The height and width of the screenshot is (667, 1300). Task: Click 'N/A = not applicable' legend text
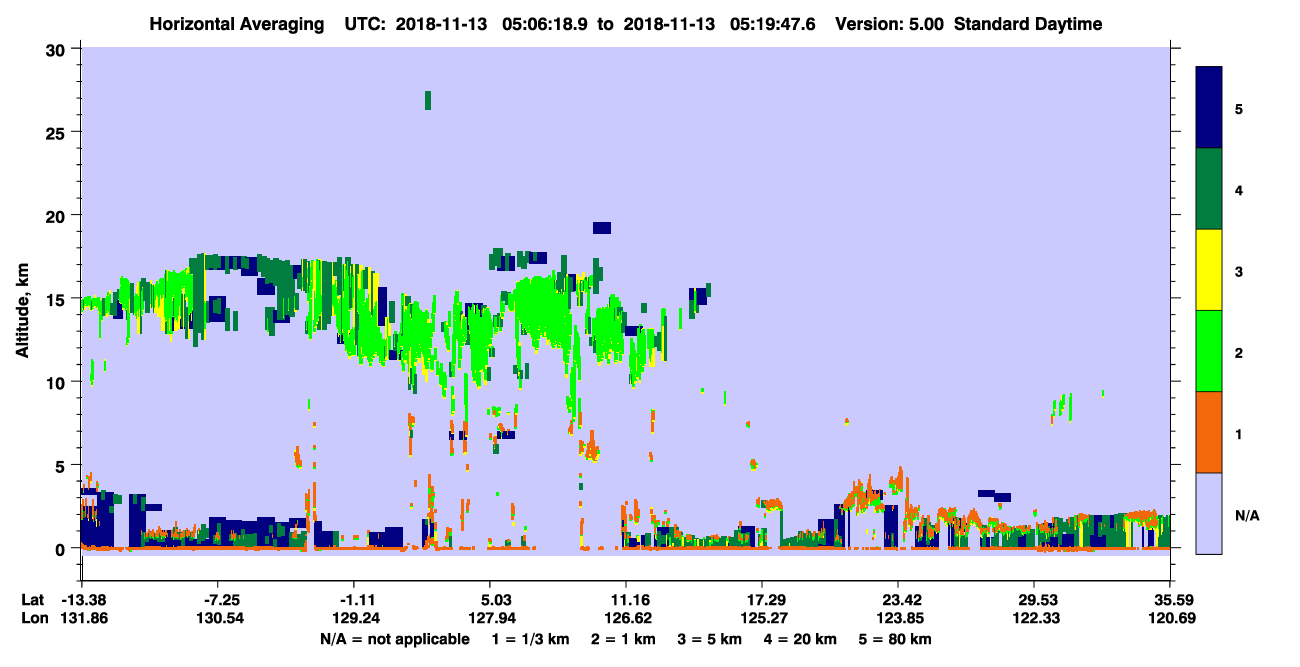click(395, 638)
